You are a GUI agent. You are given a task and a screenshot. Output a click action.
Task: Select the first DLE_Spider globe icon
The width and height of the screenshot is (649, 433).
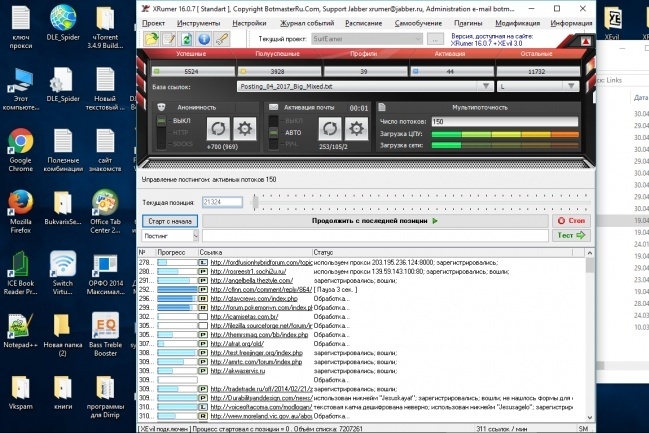point(63,22)
